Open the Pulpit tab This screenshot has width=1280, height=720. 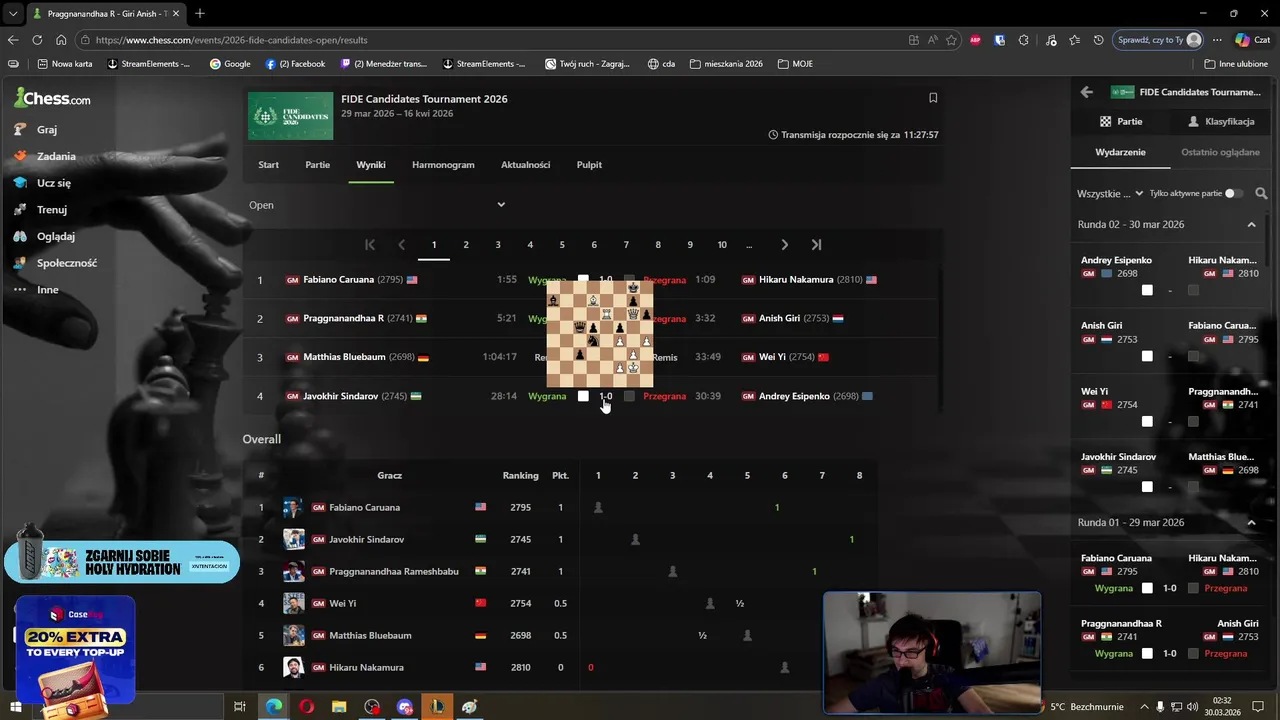[x=589, y=165]
